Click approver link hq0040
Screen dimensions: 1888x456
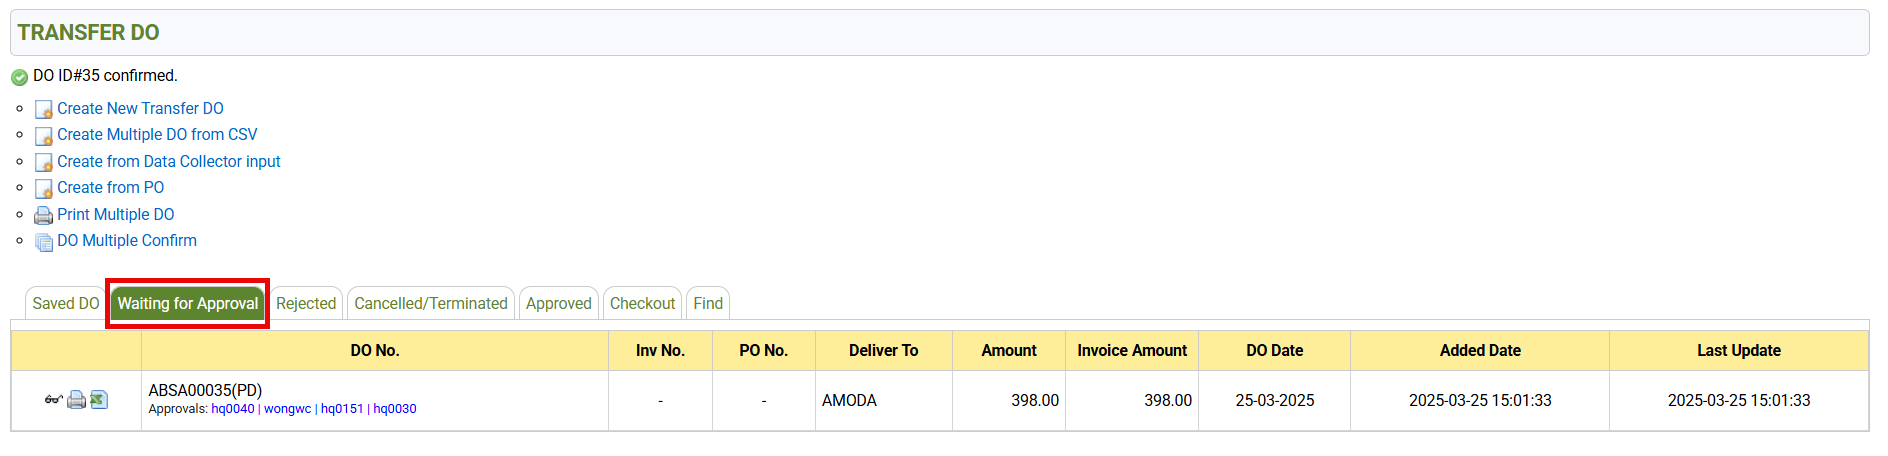(233, 409)
